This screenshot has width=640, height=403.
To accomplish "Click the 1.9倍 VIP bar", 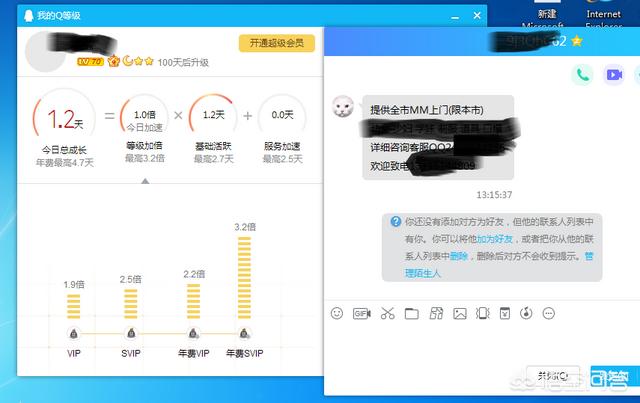I will [x=73, y=306].
